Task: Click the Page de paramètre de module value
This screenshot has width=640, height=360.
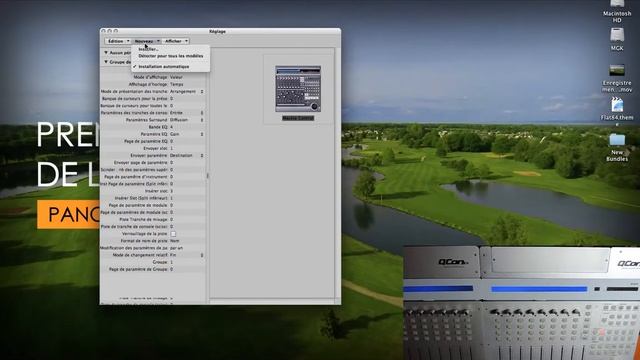Action: click(x=171, y=205)
